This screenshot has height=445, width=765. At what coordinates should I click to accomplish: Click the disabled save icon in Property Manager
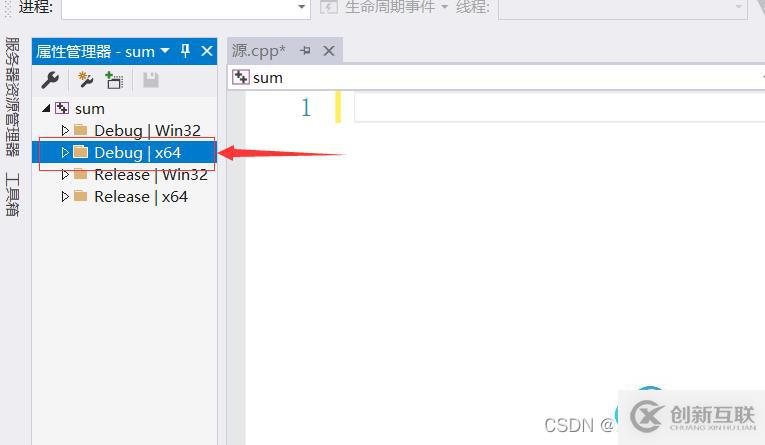151,80
